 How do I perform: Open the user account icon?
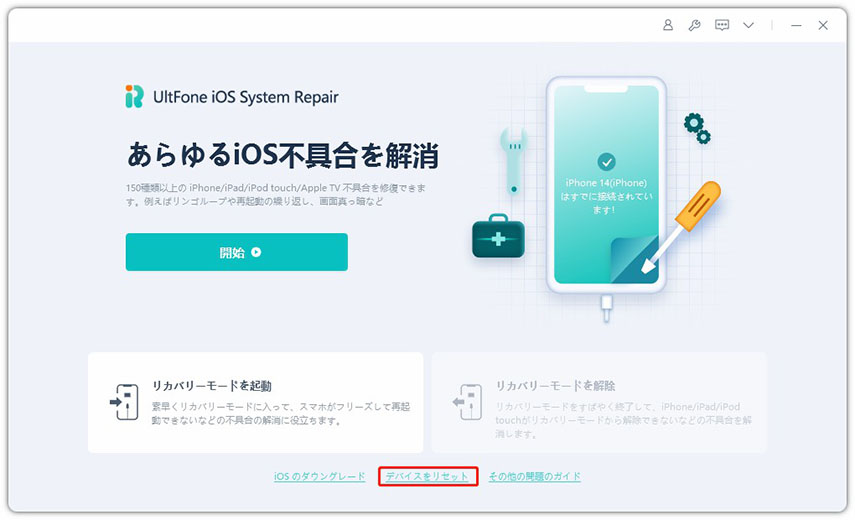(667, 25)
